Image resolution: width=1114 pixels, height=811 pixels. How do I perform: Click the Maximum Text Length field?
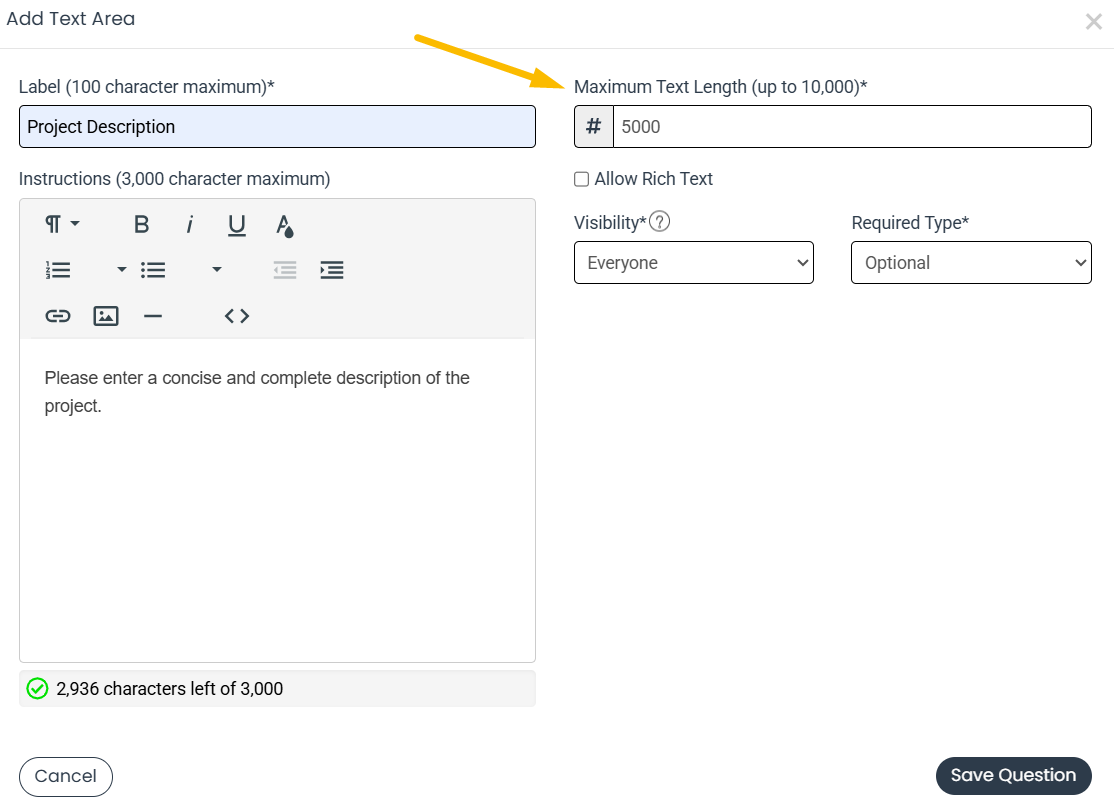click(851, 127)
